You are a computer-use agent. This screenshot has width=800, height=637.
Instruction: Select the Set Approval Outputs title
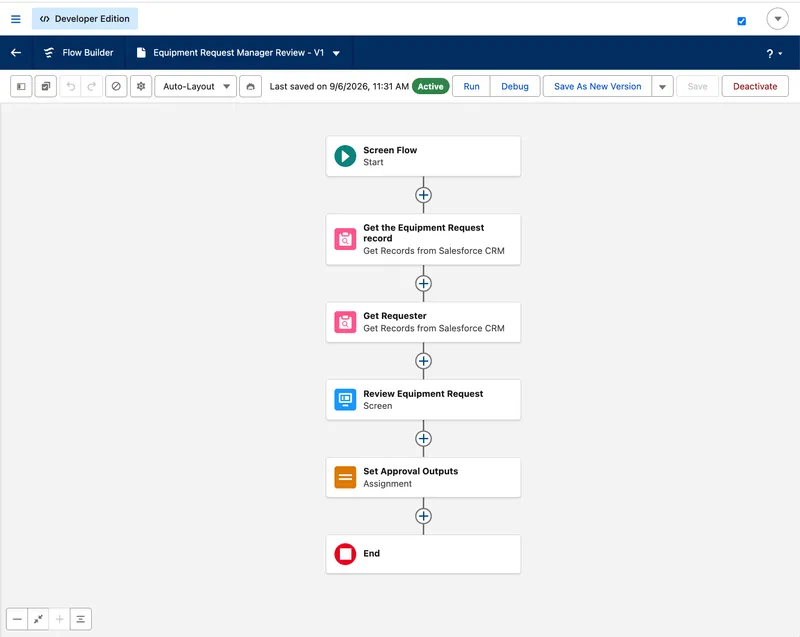point(411,471)
